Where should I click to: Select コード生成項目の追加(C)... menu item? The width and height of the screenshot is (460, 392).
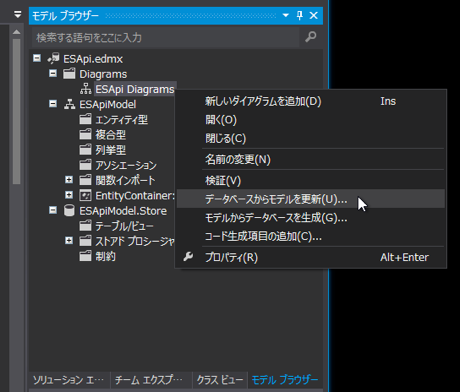[311, 236]
